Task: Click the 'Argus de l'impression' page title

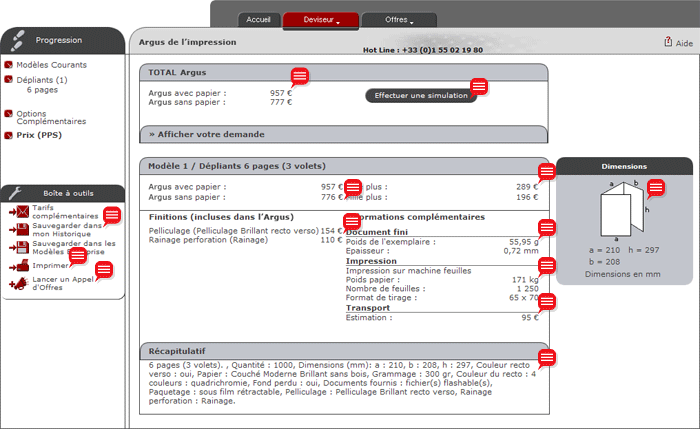Action: [188, 42]
